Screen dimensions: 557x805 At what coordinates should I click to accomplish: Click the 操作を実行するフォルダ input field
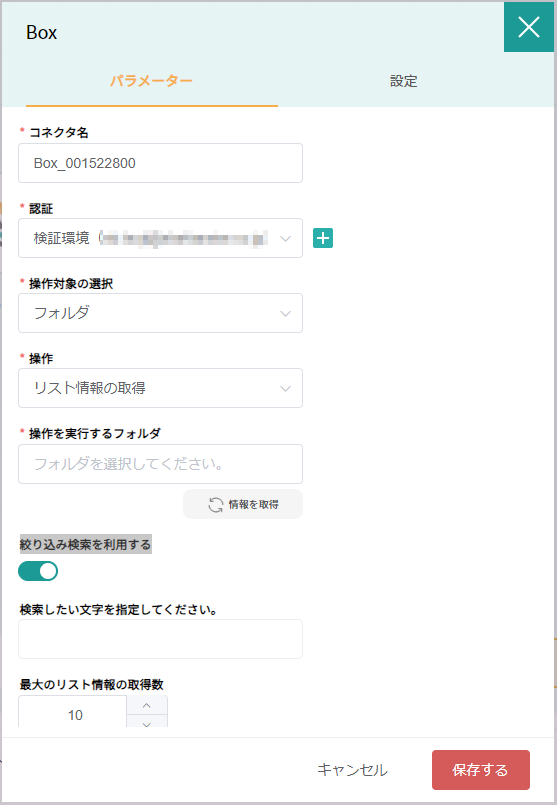160,464
